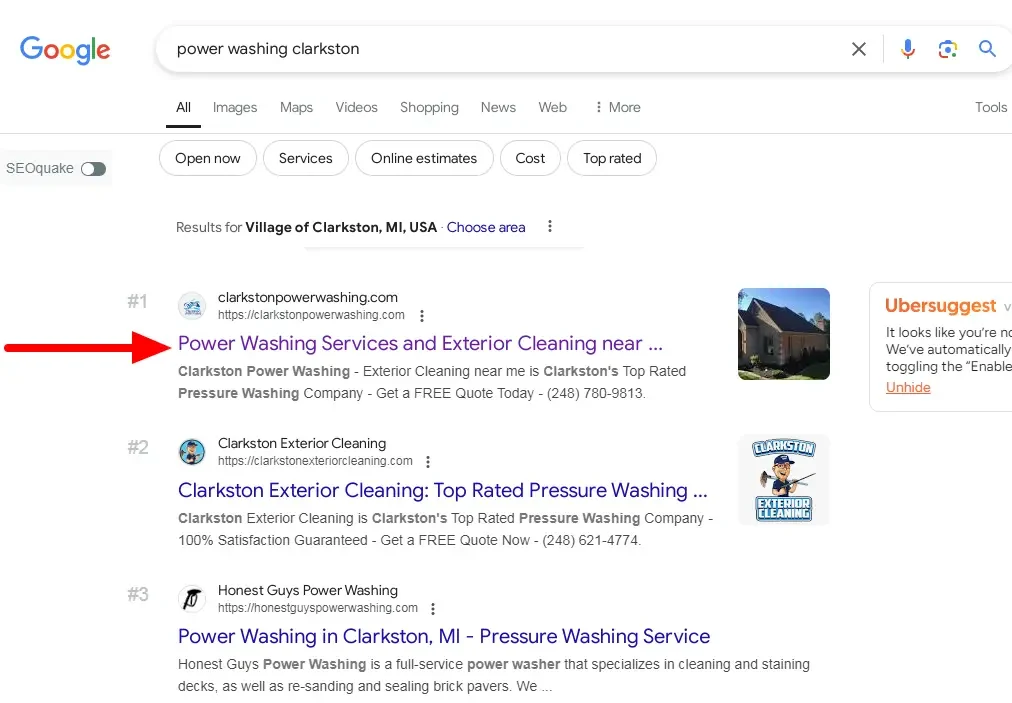
Task: Open options for Honest Guys result
Action: 433,609
